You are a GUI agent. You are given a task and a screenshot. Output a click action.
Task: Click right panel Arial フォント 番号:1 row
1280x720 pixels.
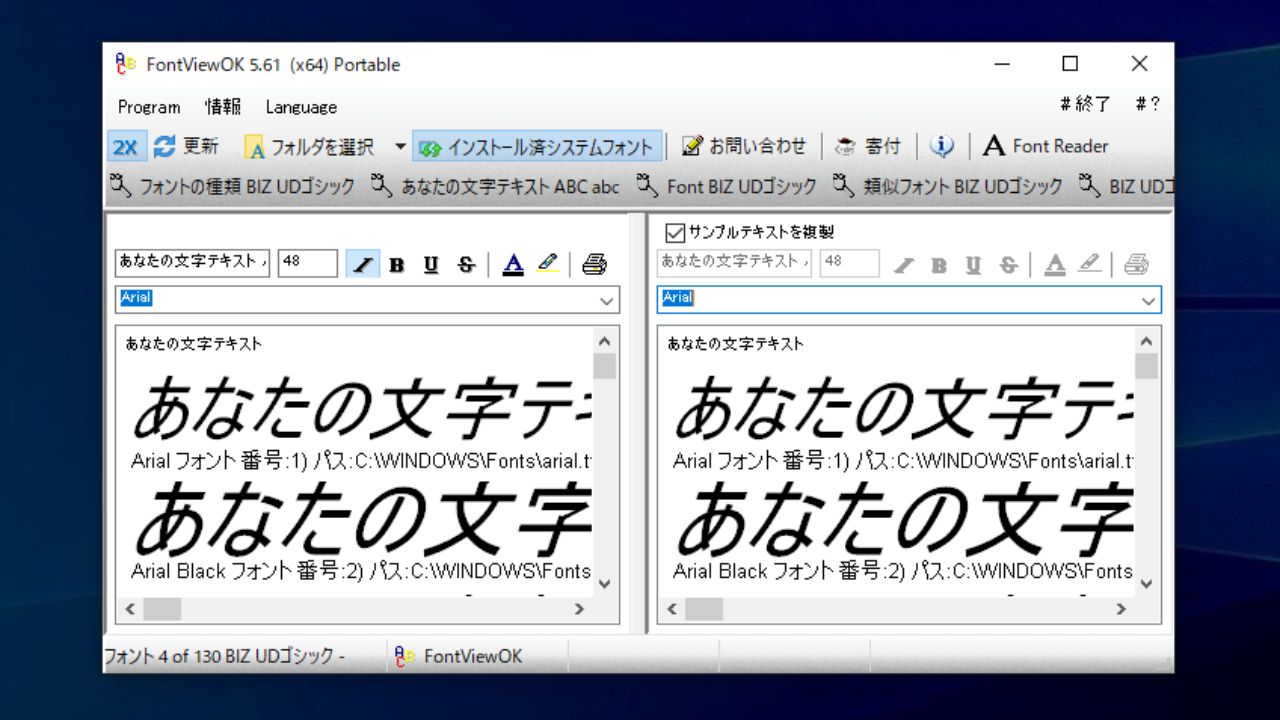903,461
